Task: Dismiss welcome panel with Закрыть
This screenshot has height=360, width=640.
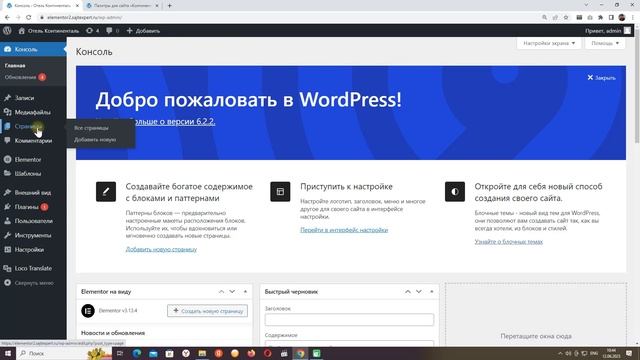Action: [x=601, y=78]
